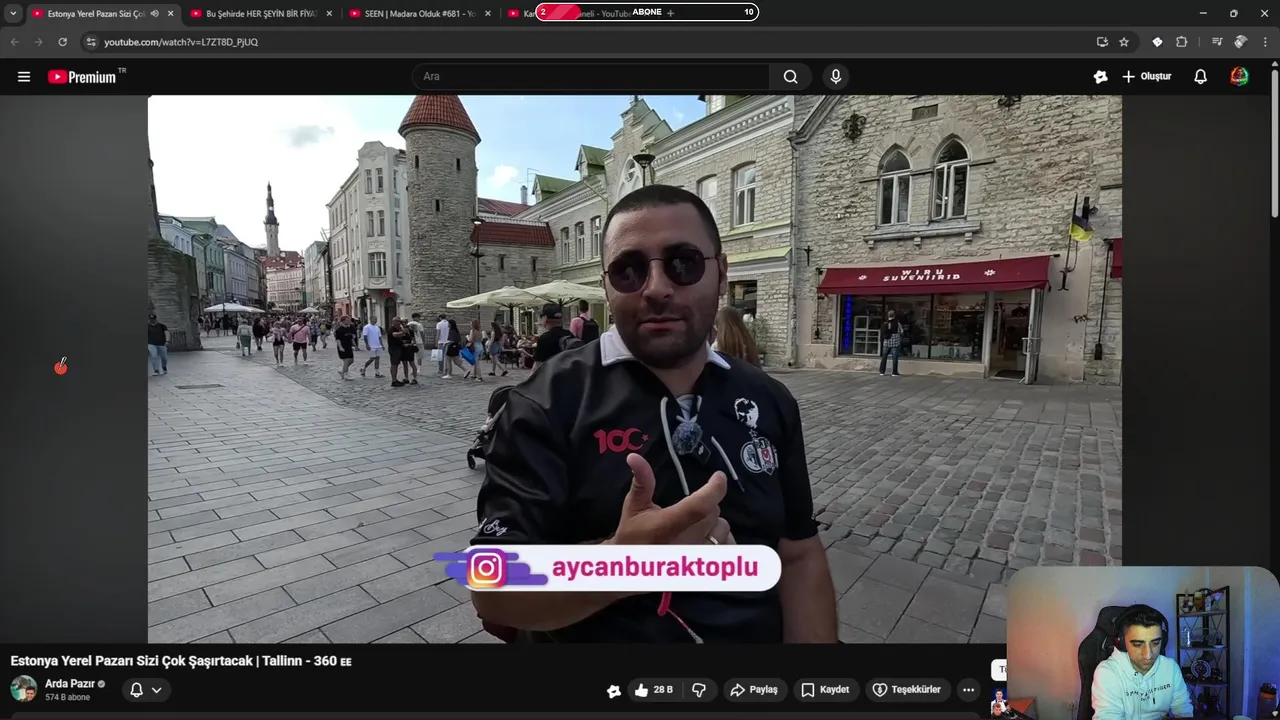Click the sparkle icon before the like button
The height and width of the screenshot is (720, 1280).
click(614, 691)
